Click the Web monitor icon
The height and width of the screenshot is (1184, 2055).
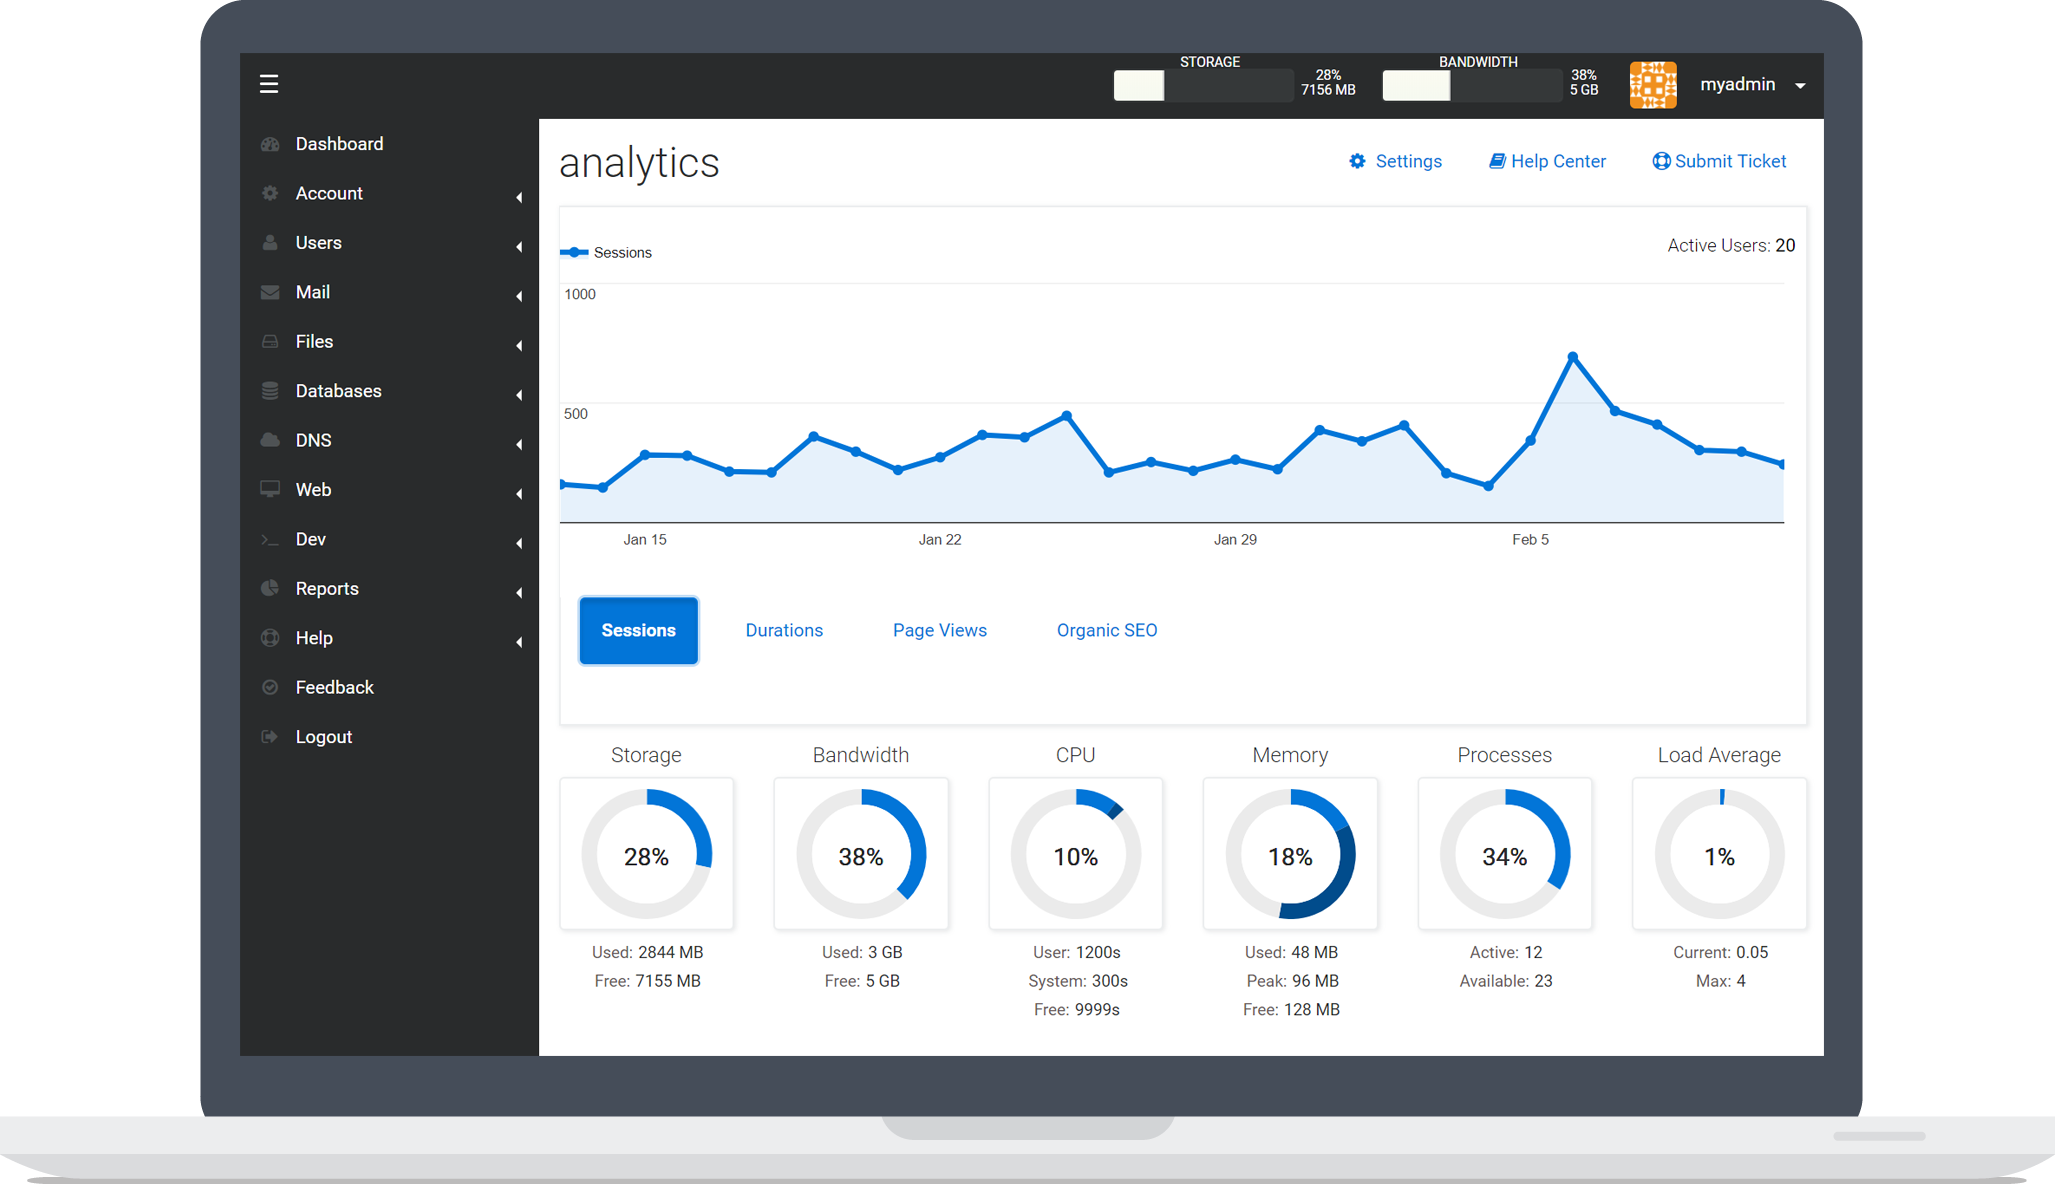click(270, 489)
